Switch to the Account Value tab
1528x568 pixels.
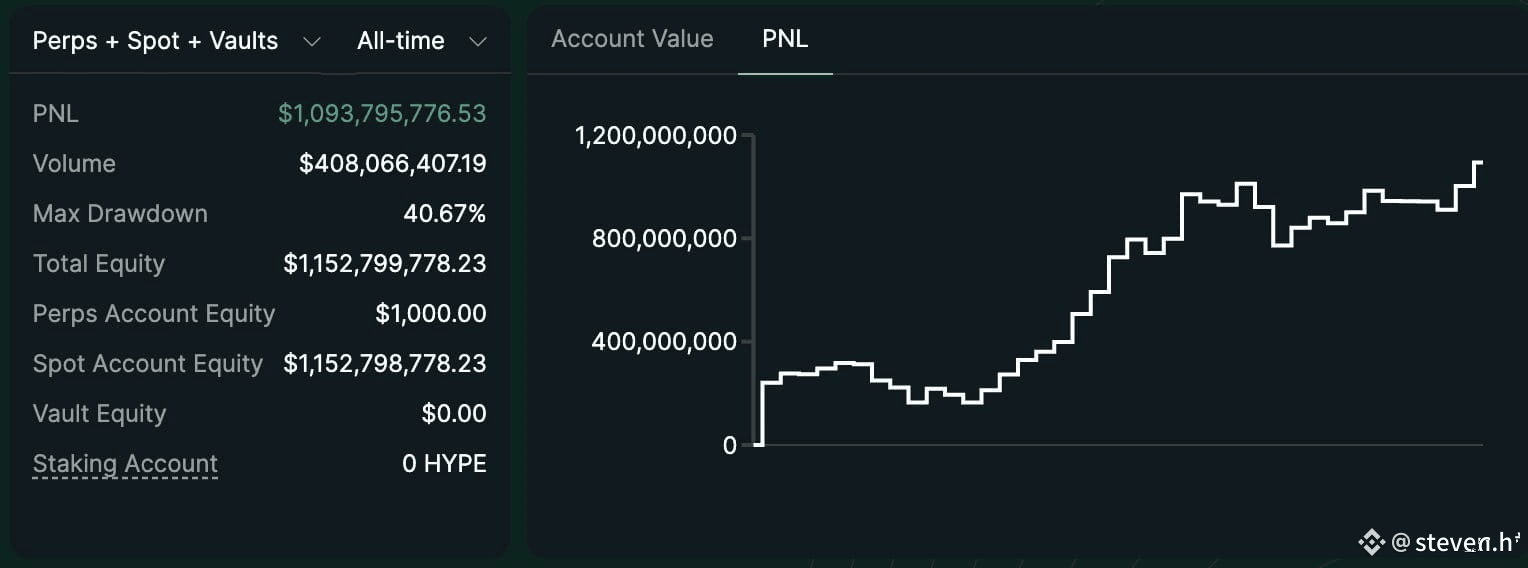[x=632, y=39]
